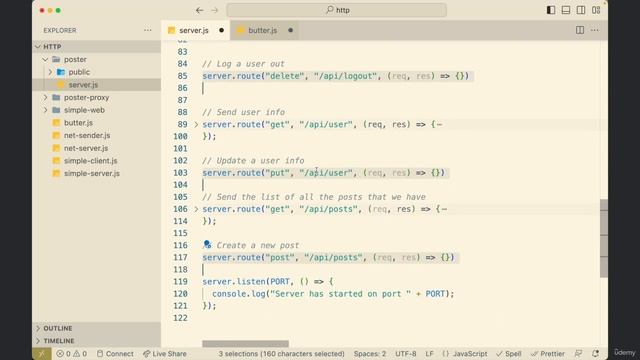Screen dimensions: 640x360
Task: Toggle the Spell checker status
Action: pos(509,353)
